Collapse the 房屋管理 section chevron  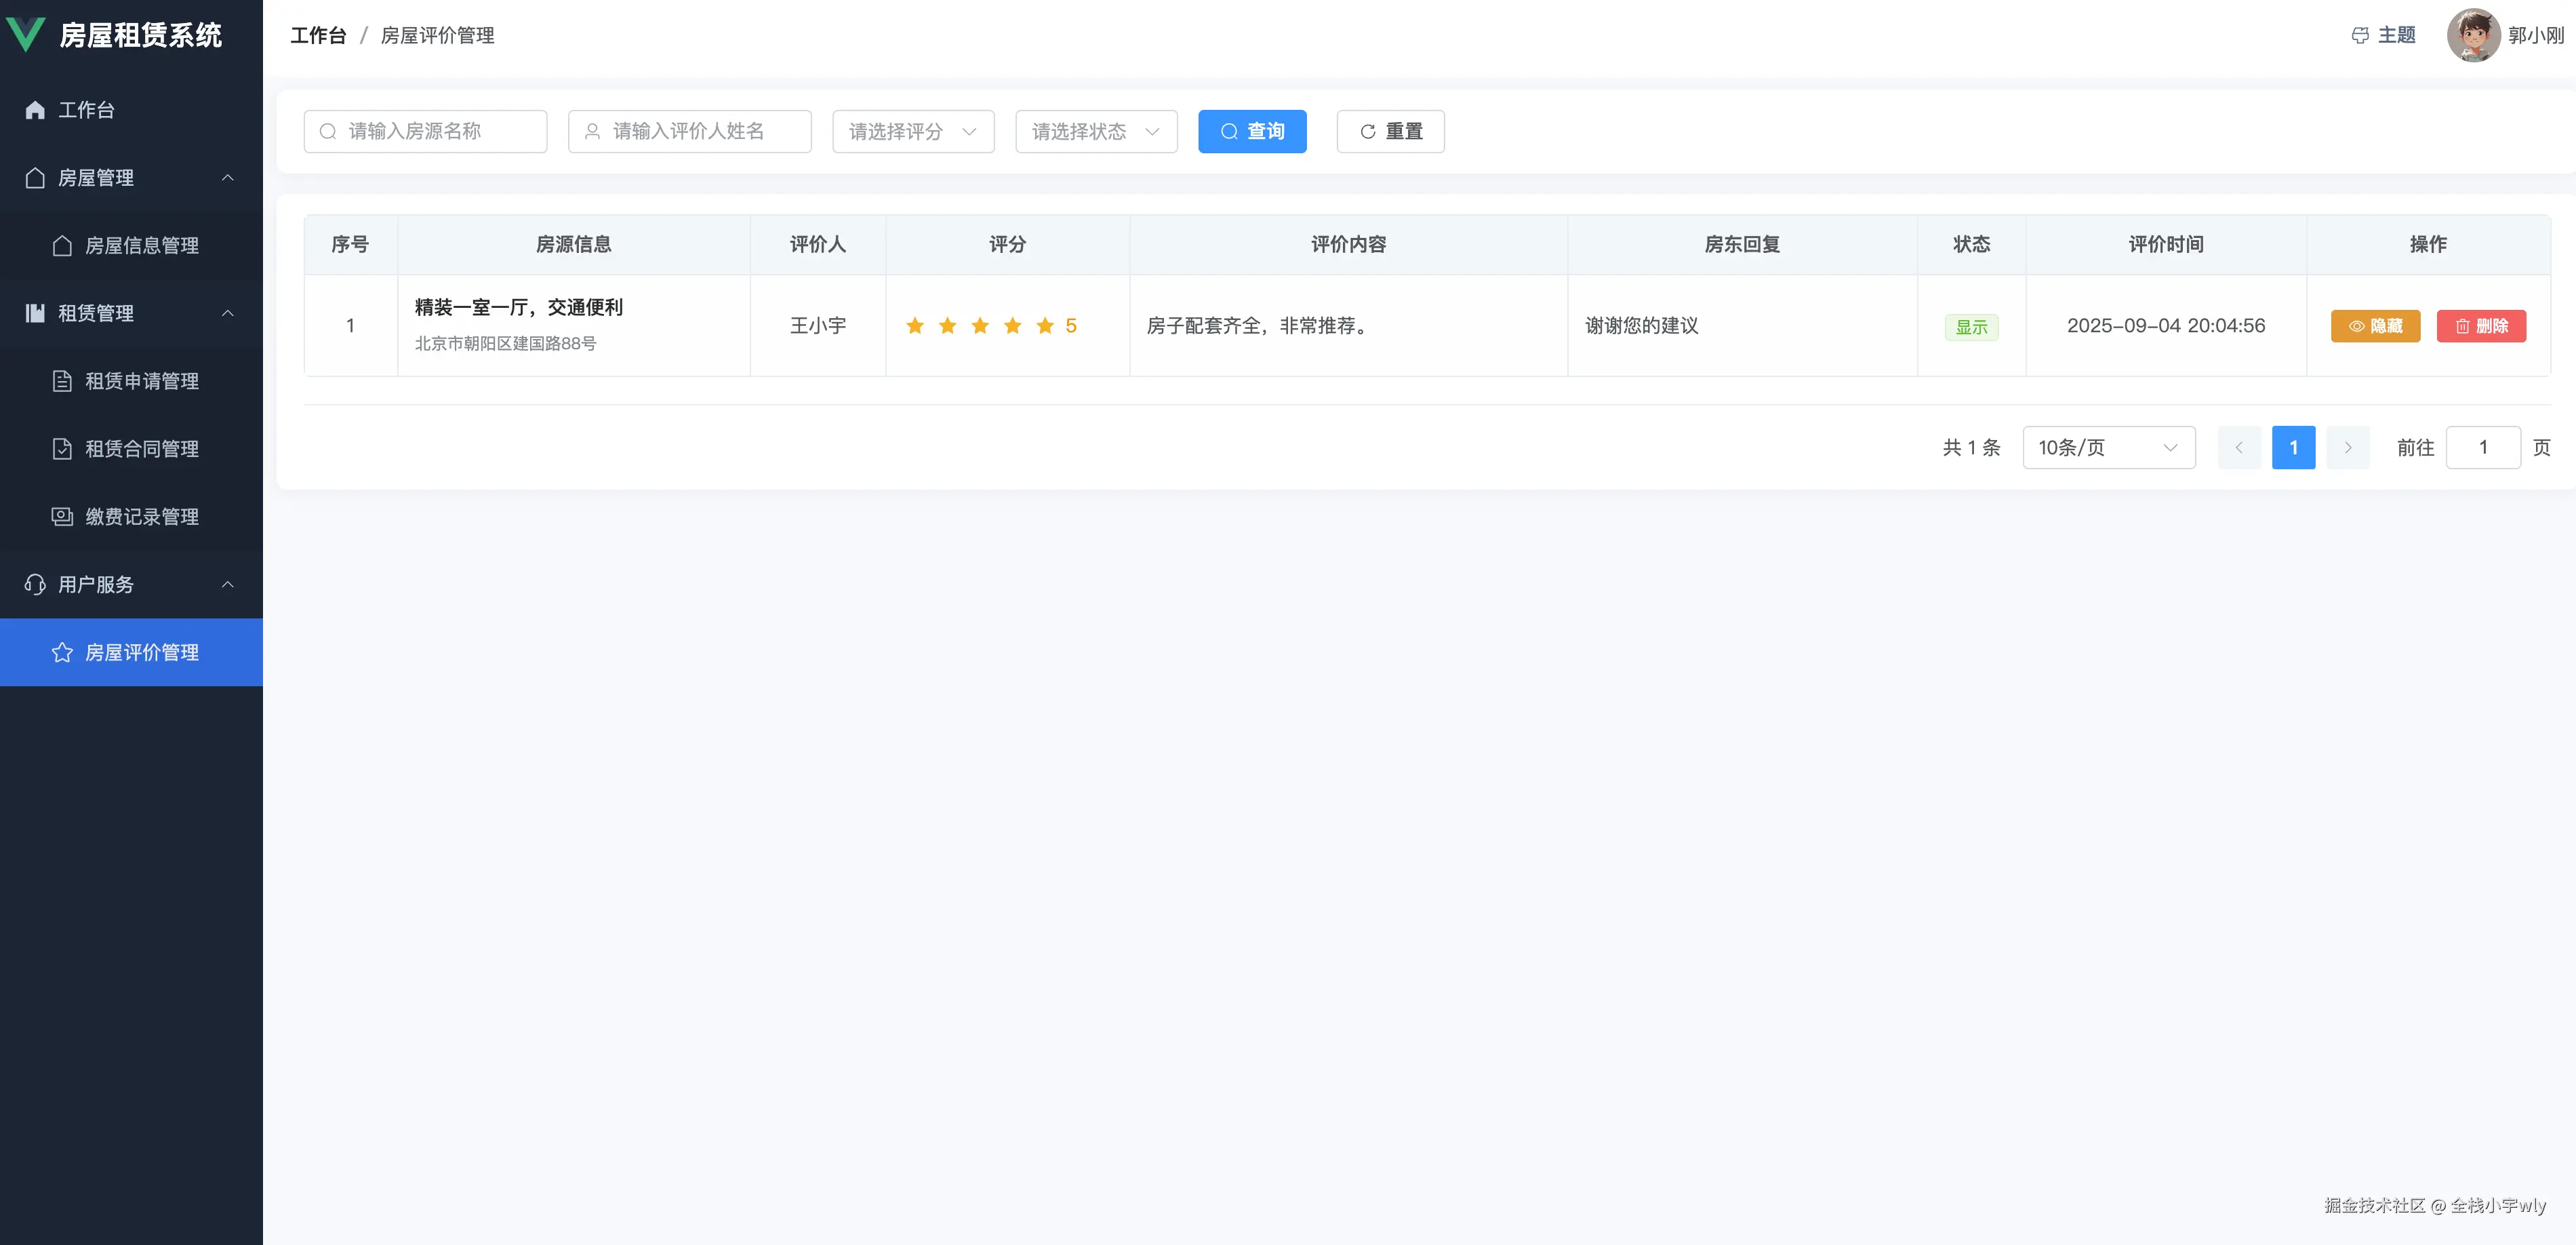point(228,178)
